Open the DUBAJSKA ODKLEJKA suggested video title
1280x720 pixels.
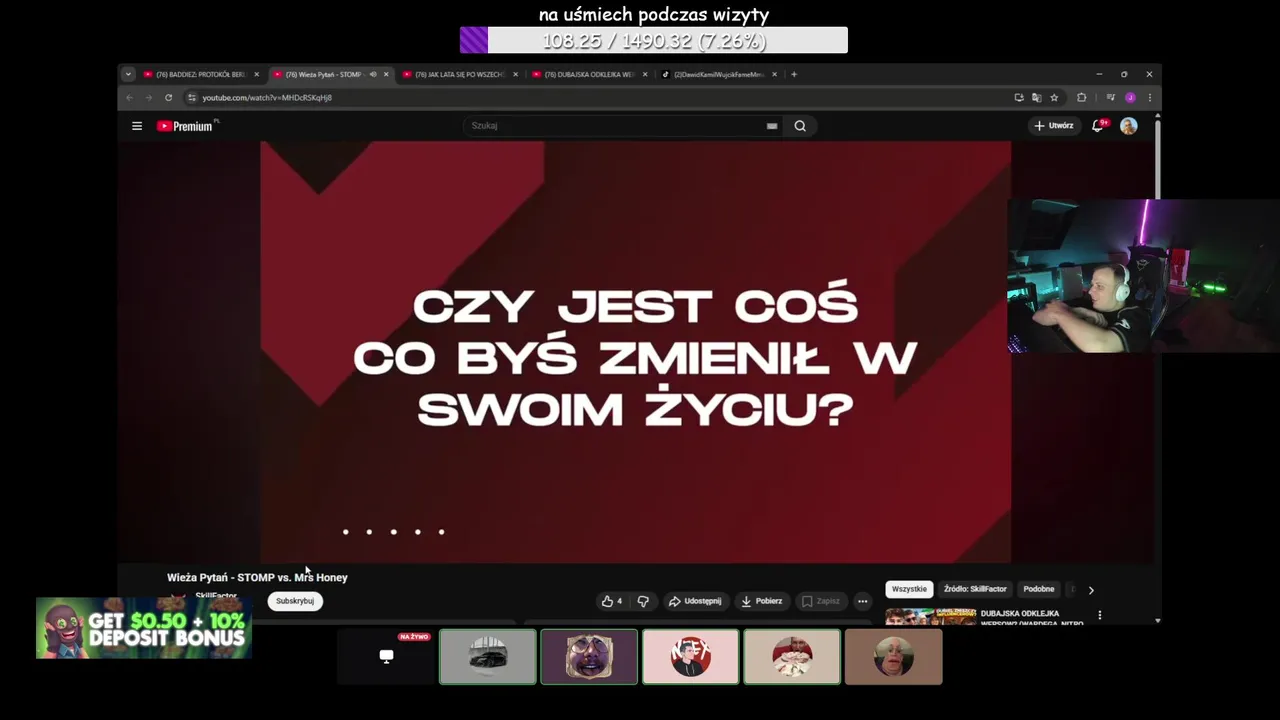1033,617
